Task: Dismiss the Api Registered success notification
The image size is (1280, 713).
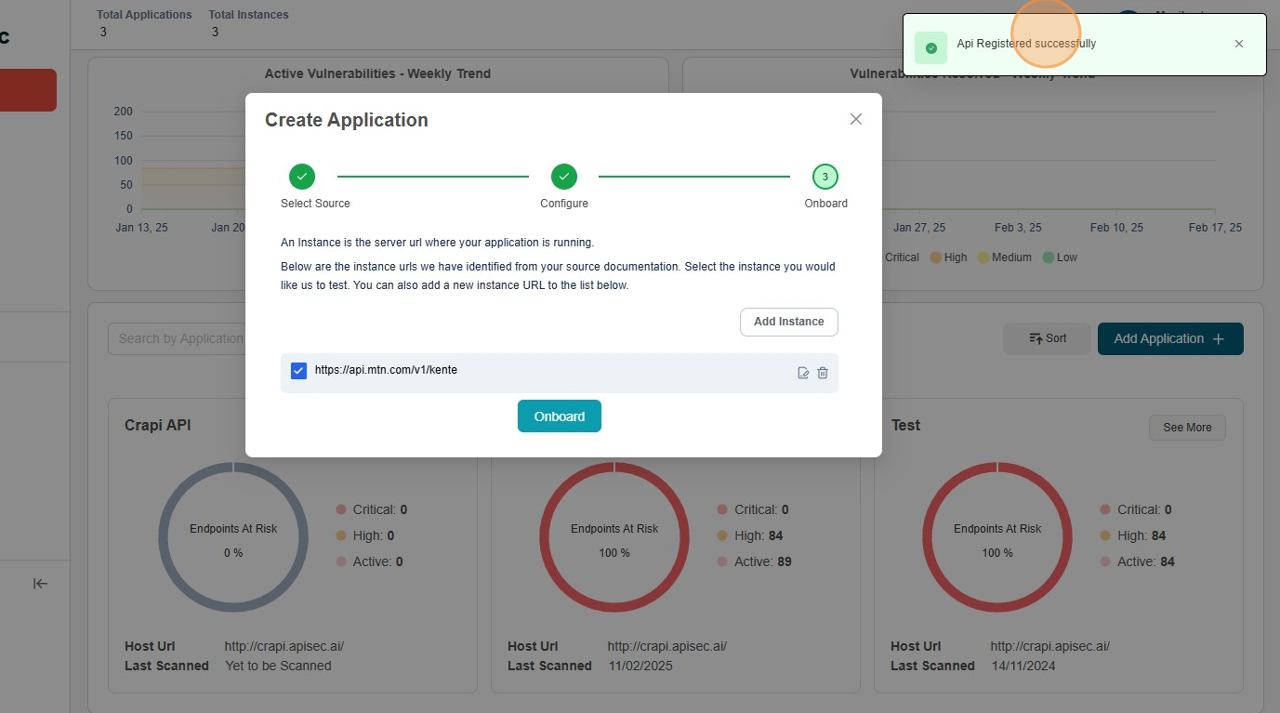Action: 1239,44
